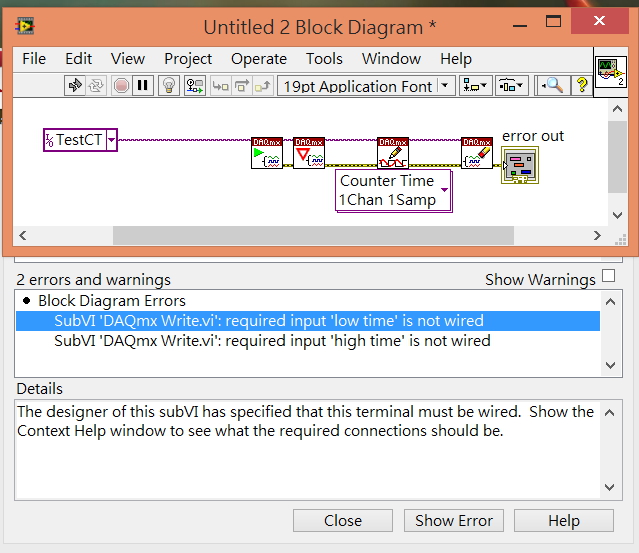Open the Window menu
Viewport: 639px width, 553px height.
(391, 59)
